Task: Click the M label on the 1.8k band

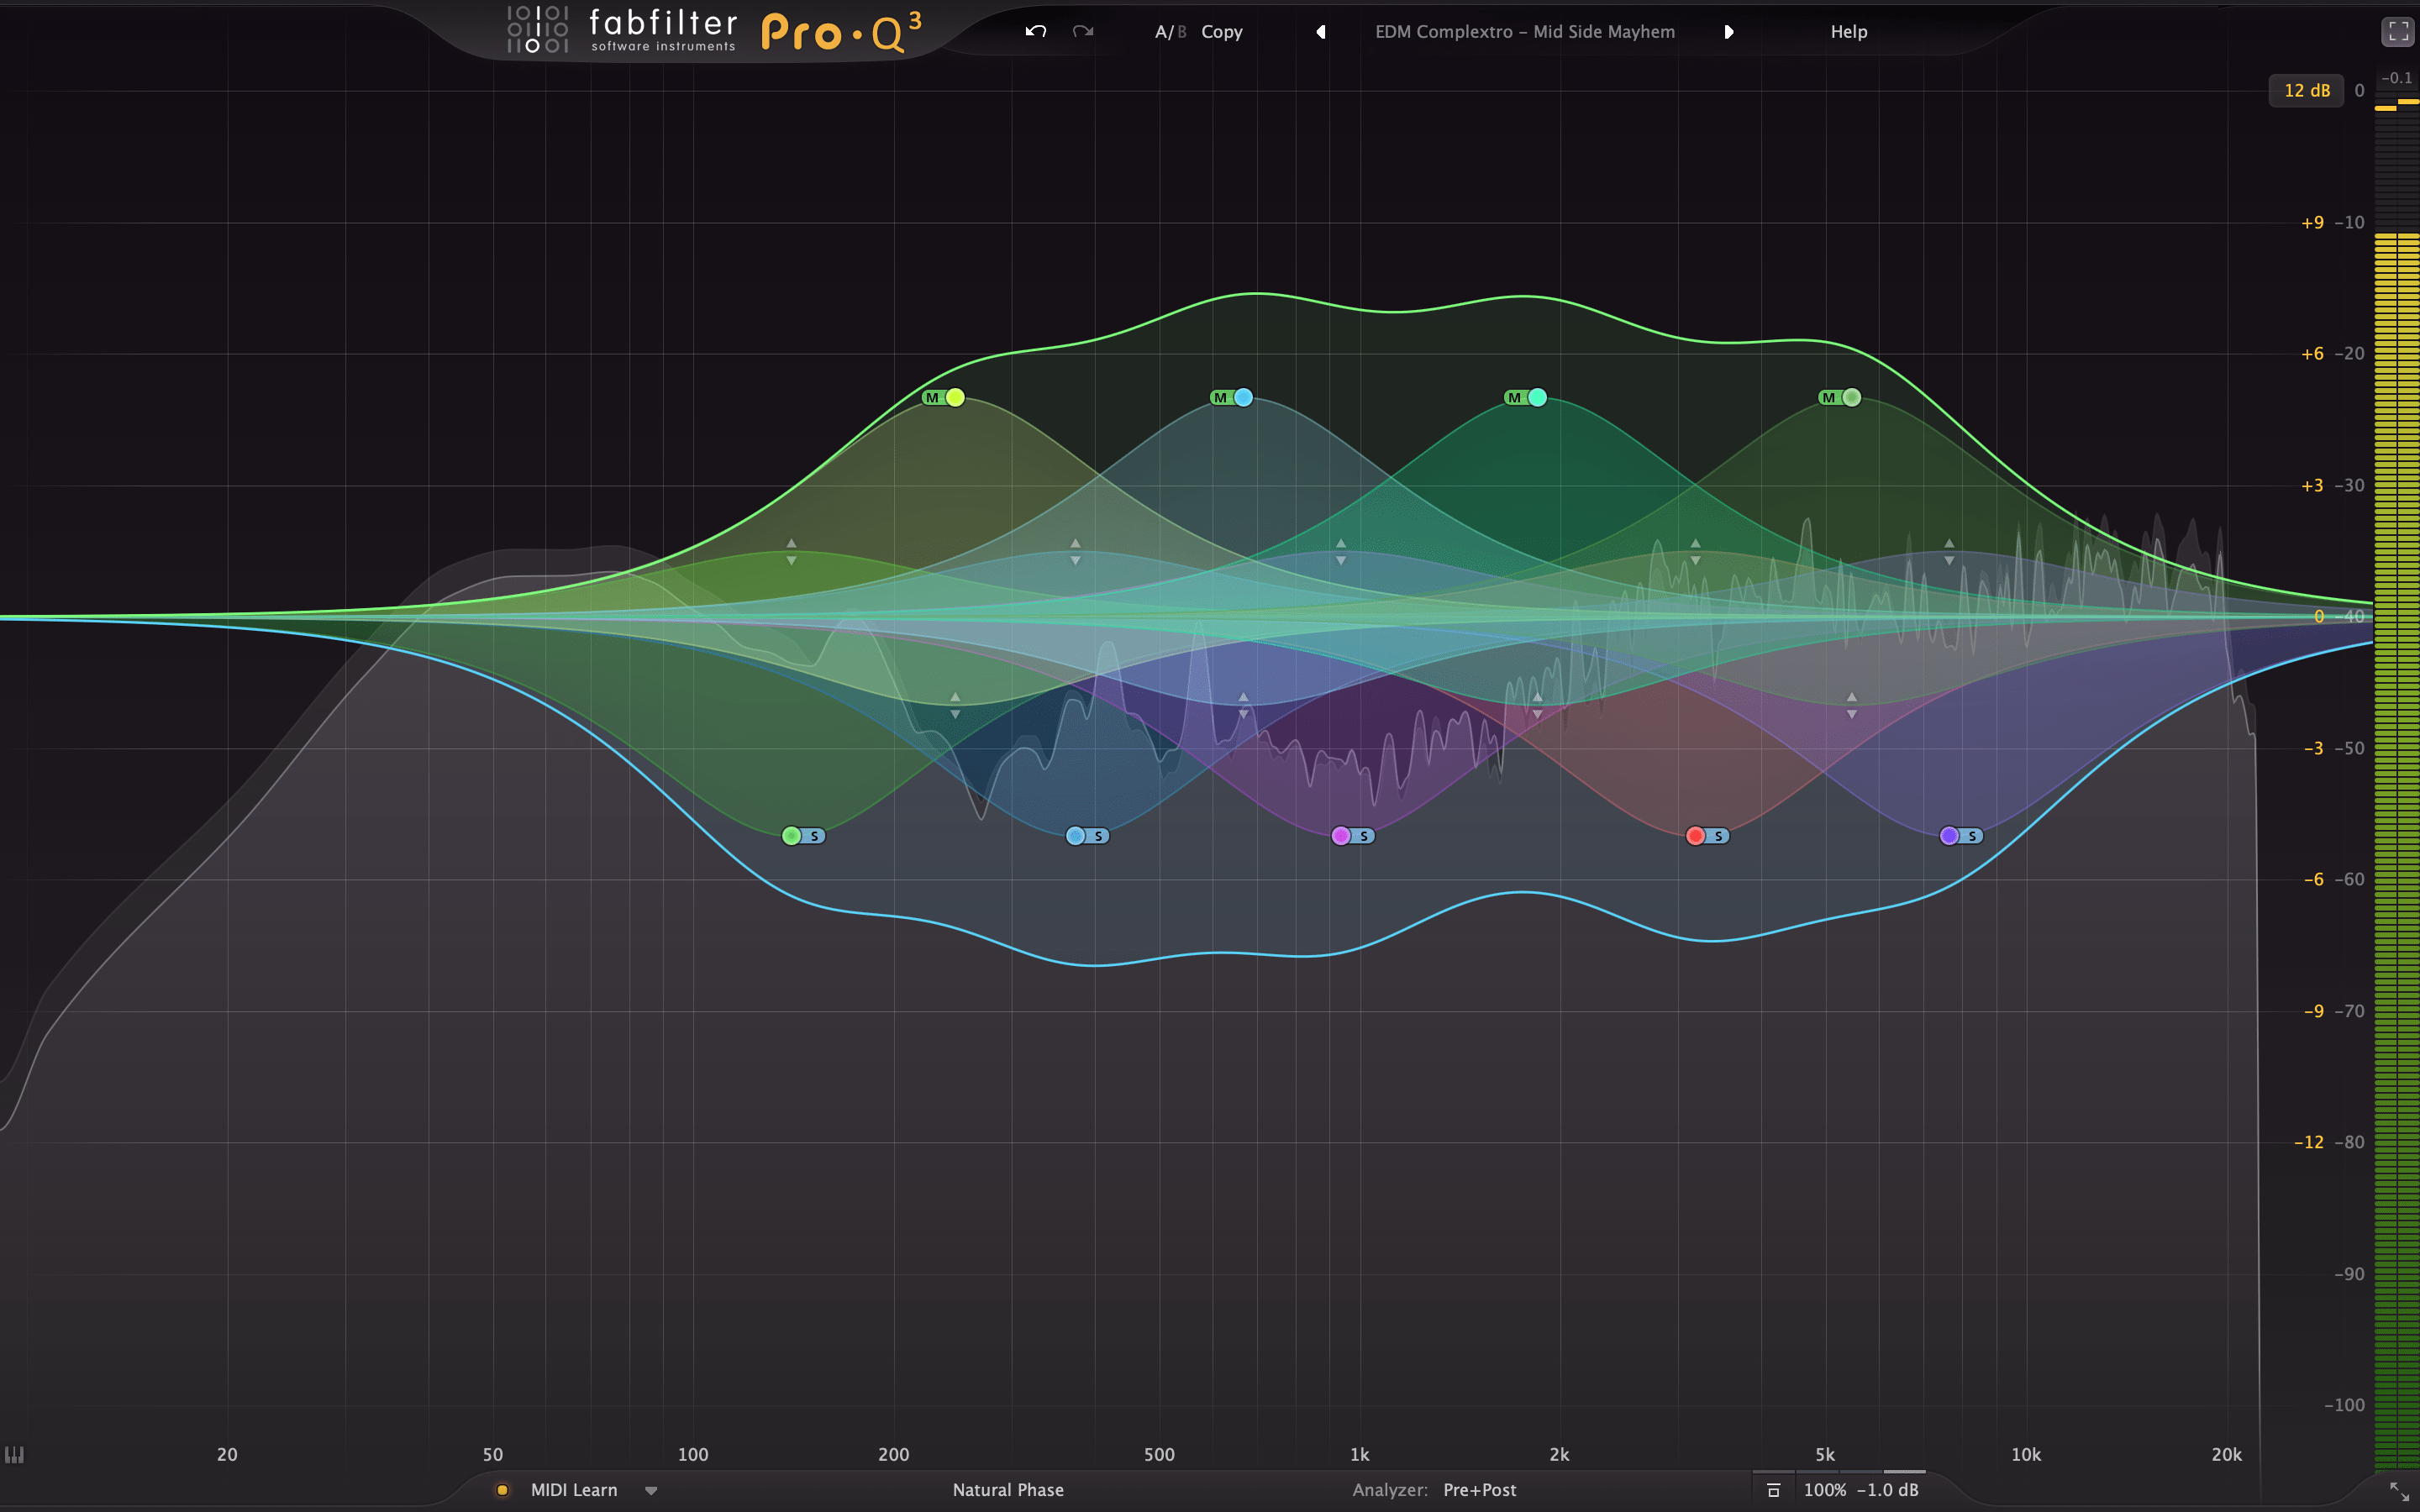Action: tap(1514, 397)
